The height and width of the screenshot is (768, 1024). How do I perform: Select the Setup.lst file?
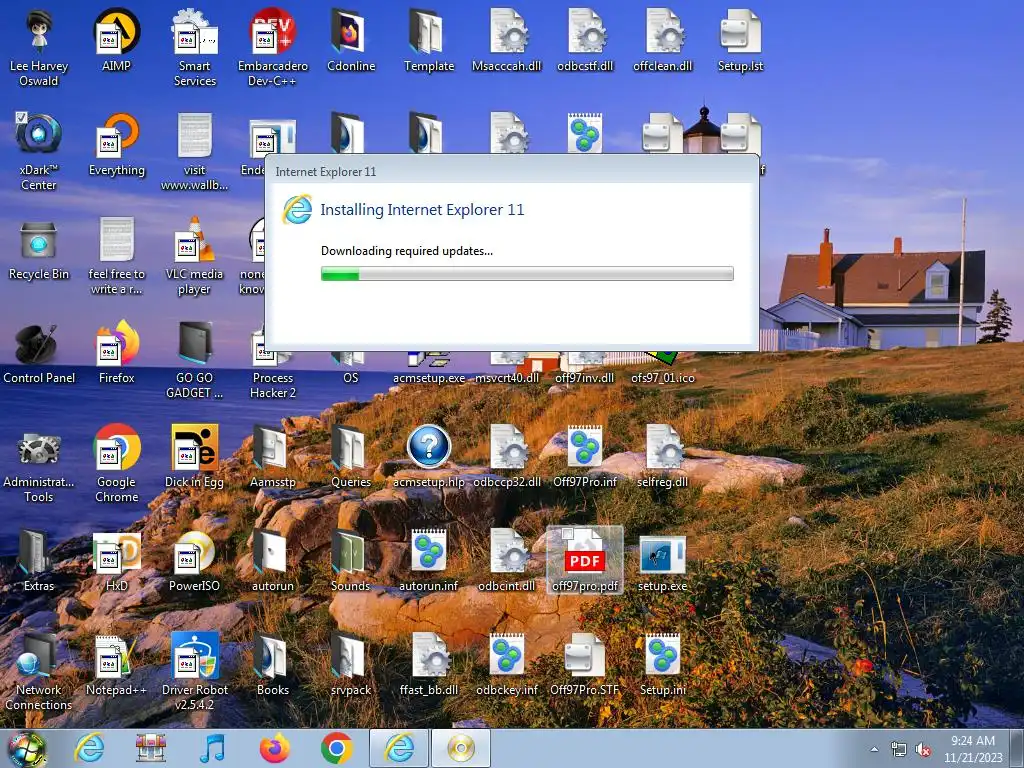point(740,40)
